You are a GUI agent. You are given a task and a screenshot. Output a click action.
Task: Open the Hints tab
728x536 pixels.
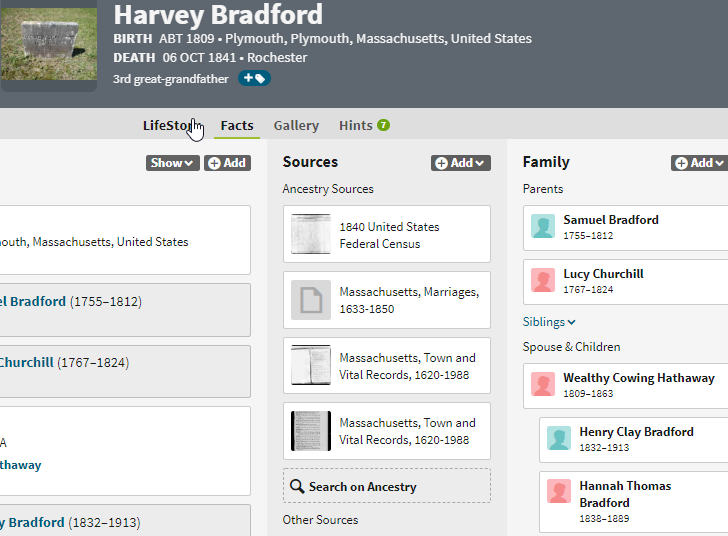click(x=355, y=126)
